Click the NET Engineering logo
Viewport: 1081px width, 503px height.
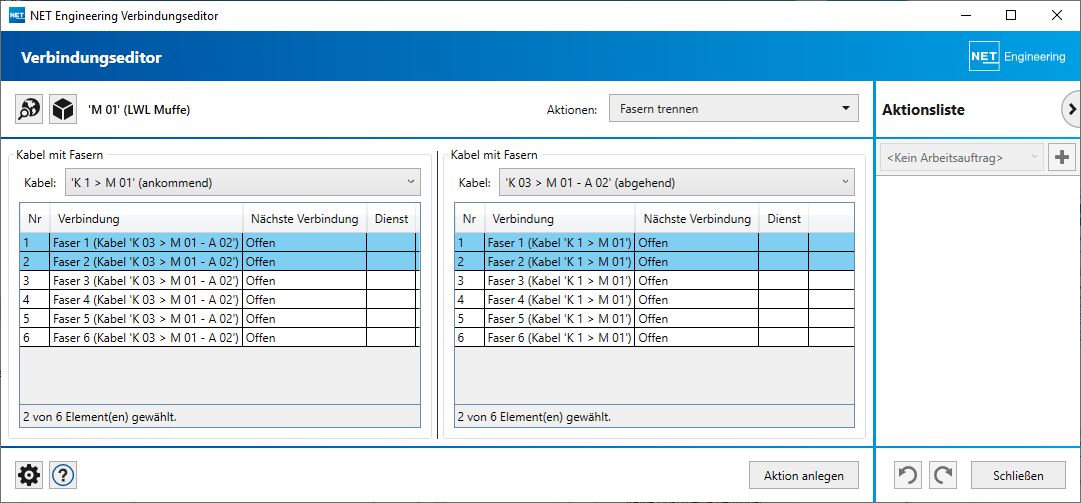[x=1018, y=57]
